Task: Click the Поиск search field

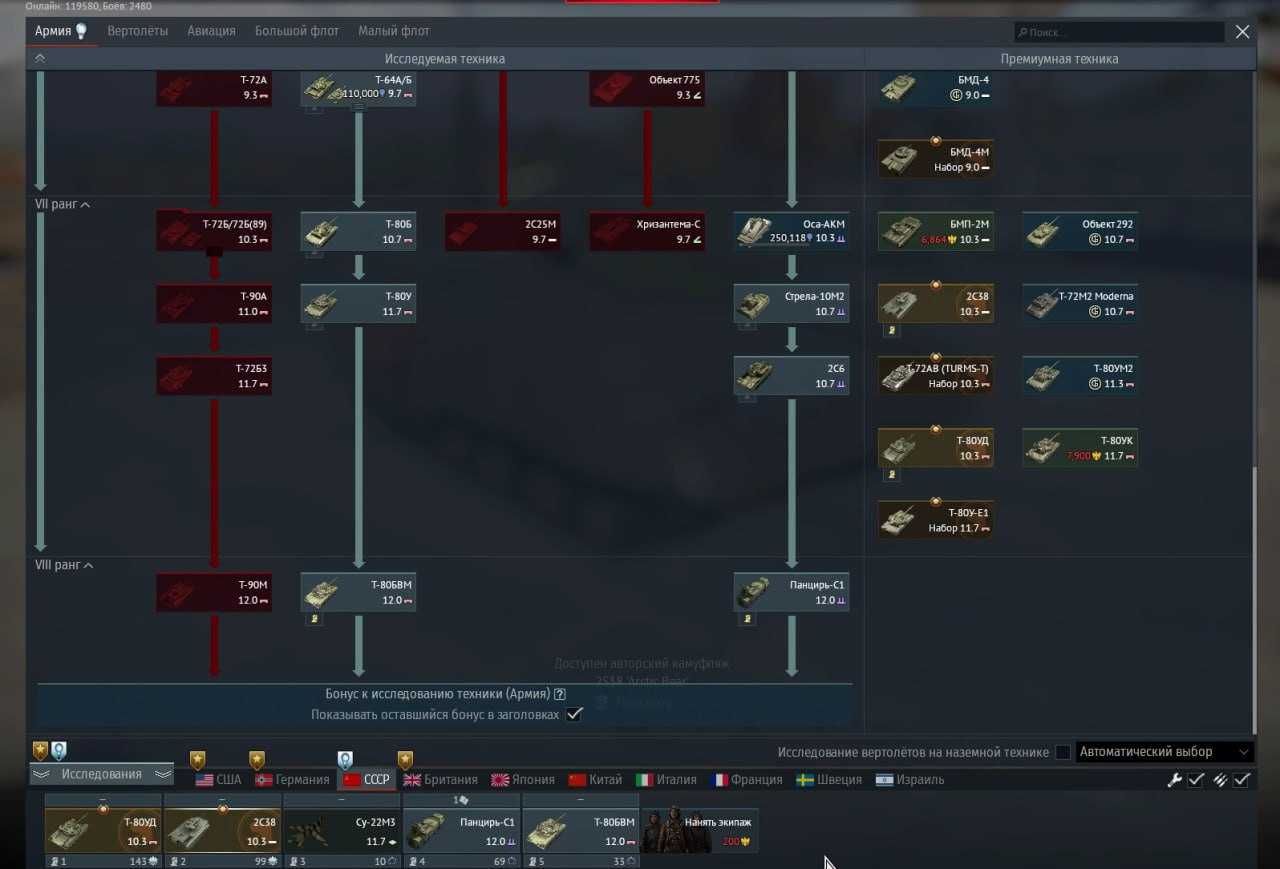Action: click(x=1119, y=32)
